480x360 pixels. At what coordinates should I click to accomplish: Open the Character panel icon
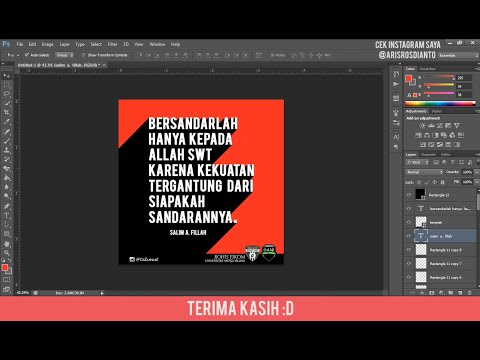pos(396,137)
